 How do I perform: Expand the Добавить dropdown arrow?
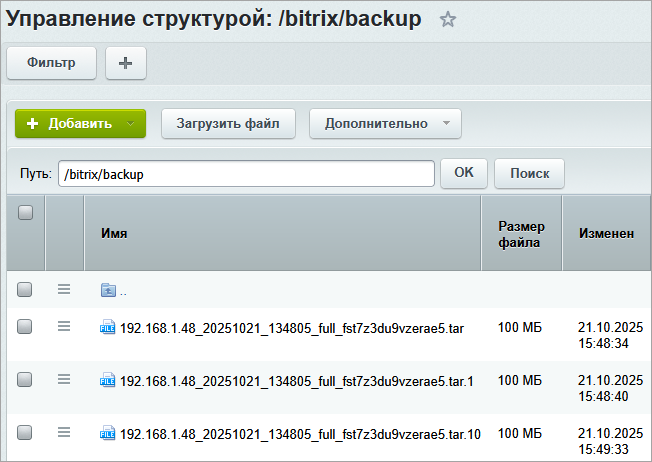coord(131,124)
